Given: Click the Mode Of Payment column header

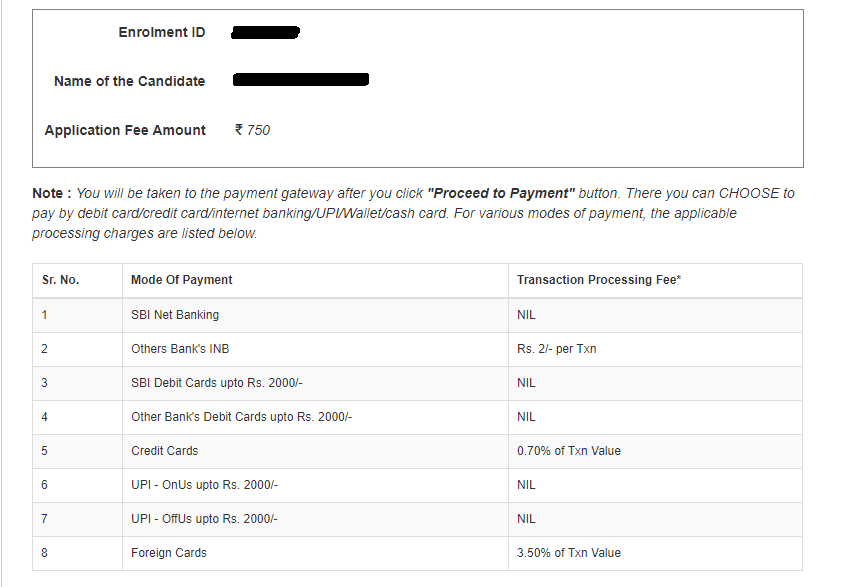Looking at the screenshot, I should point(181,280).
